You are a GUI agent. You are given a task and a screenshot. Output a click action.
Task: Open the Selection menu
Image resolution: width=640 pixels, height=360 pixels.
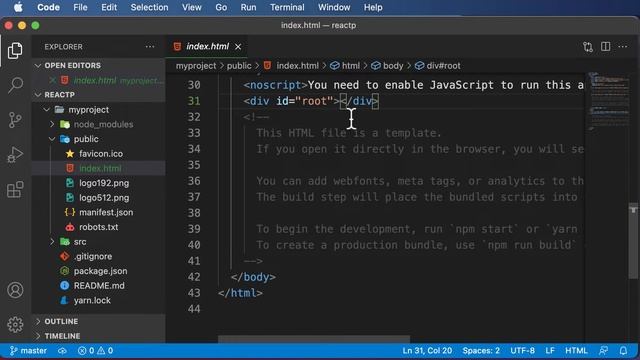149,7
